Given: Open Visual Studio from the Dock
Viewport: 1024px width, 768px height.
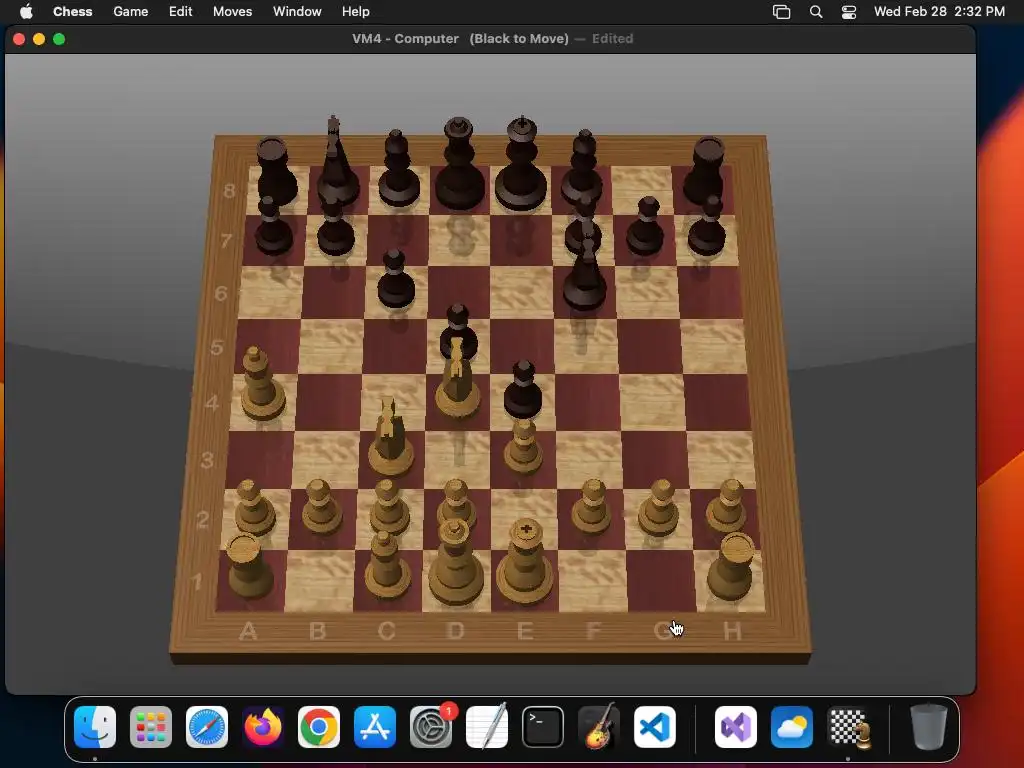Looking at the screenshot, I should coord(735,727).
